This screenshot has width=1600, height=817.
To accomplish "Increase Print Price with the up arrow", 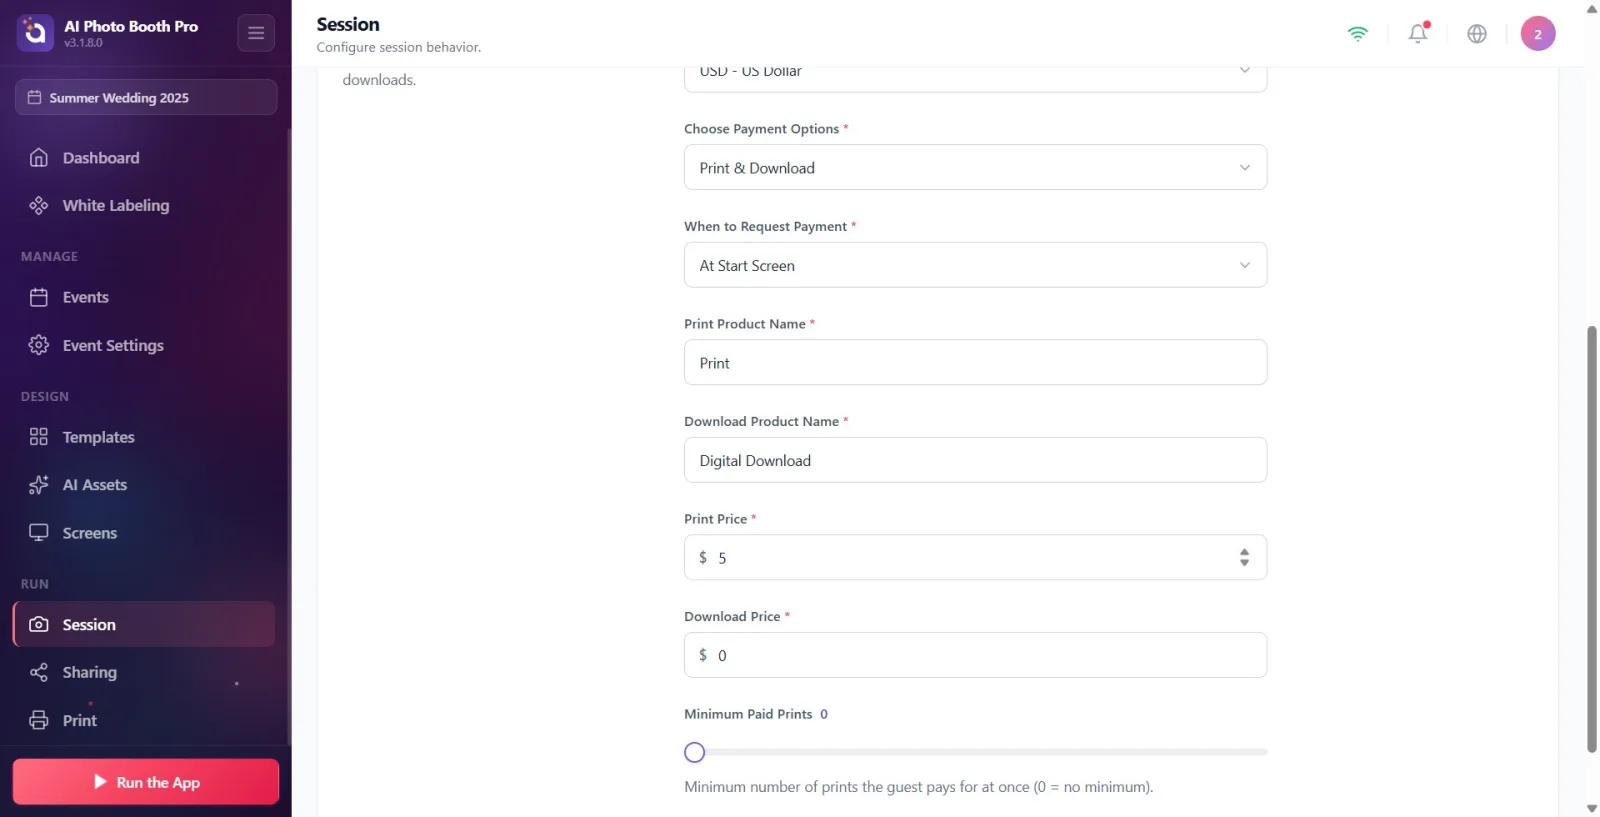I will point(1245,551).
